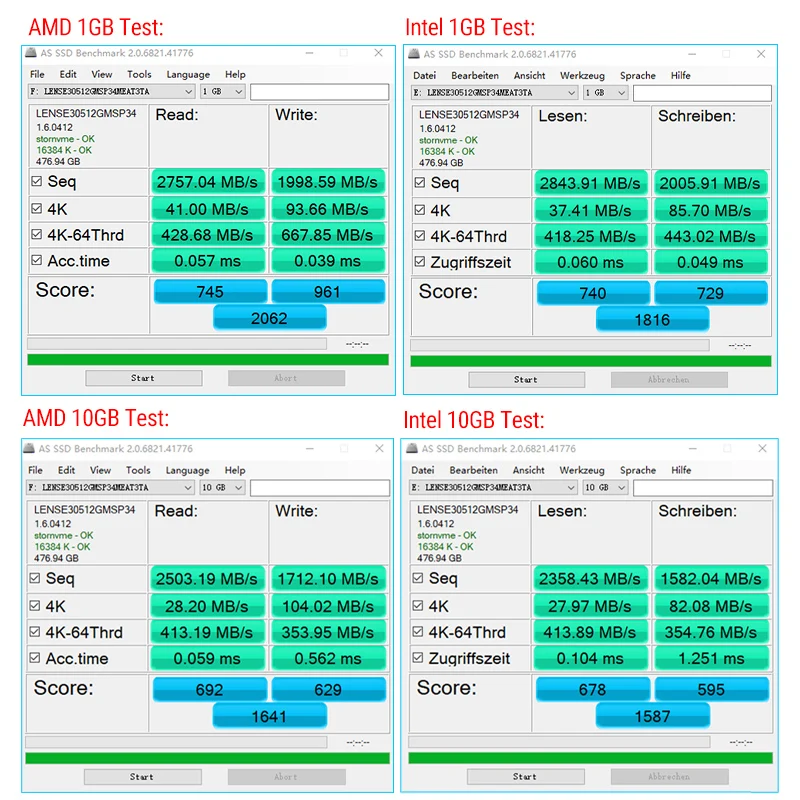The height and width of the screenshot is (800, 800).
Task: Open 10 GB size dropdown in Intel window
Action: pyautogui.click(x=605, y=488)
